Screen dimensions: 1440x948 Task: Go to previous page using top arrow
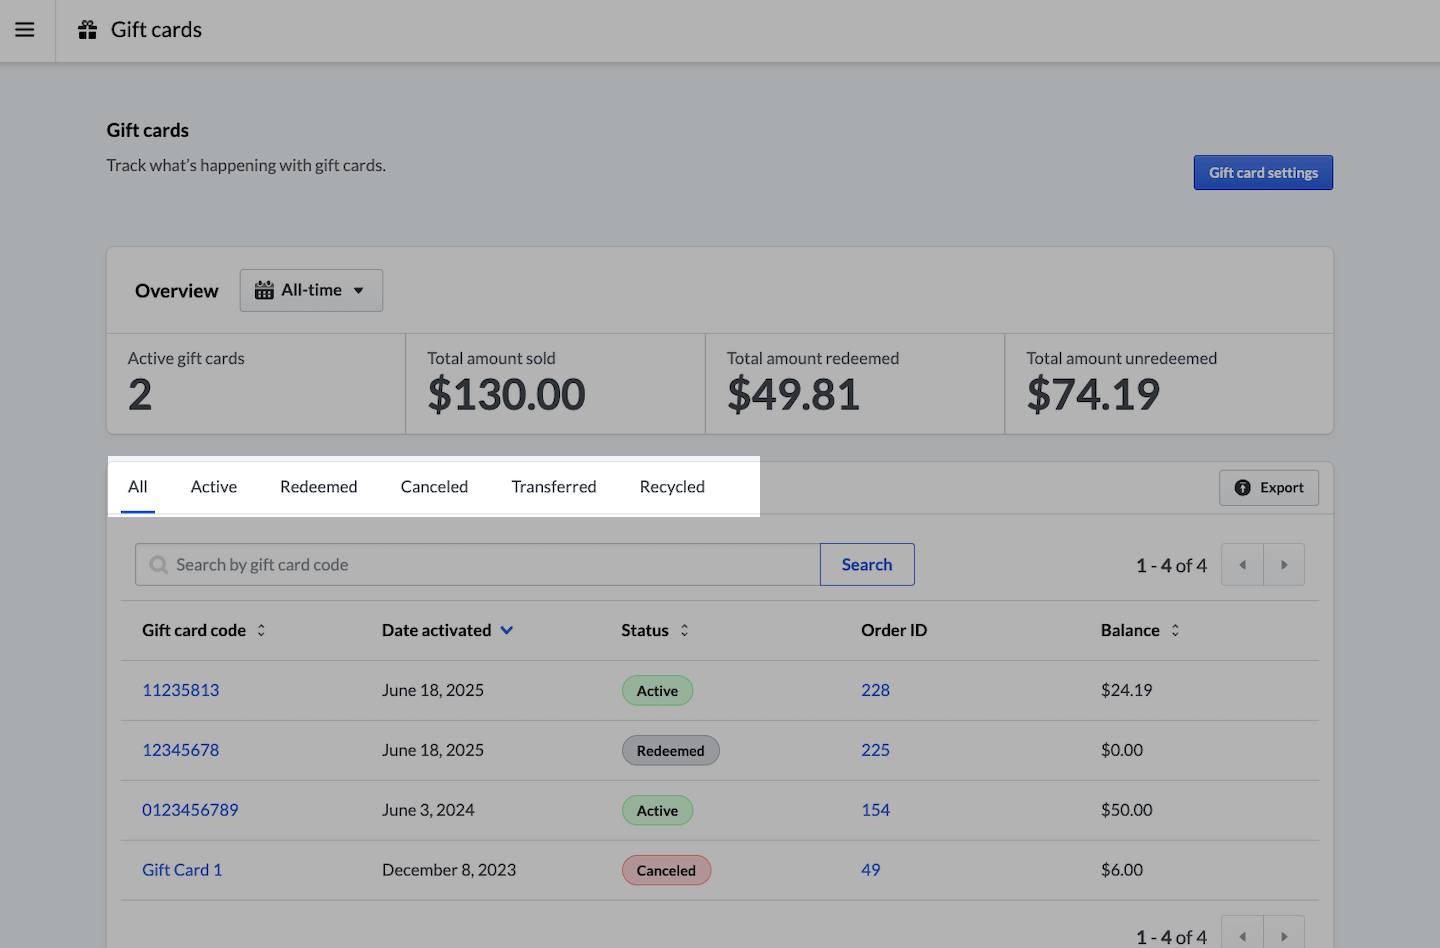click(1242, 565)
